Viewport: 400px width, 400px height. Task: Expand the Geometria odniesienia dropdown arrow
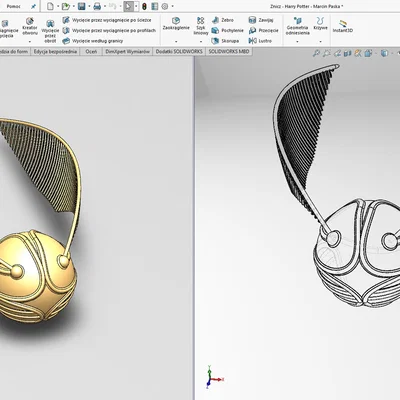tap(297, 42)
